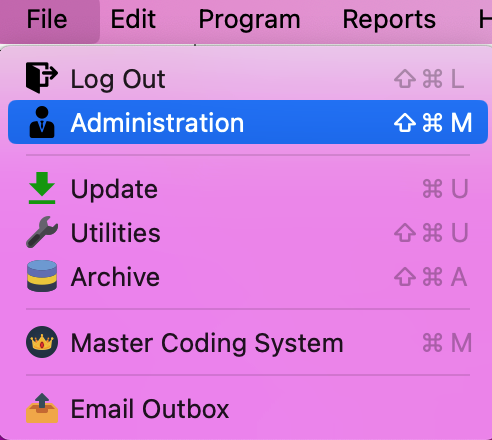Viewport: 492px width, 440px height.
Task: Open the Program menu in menu bar
Action: 249,19
